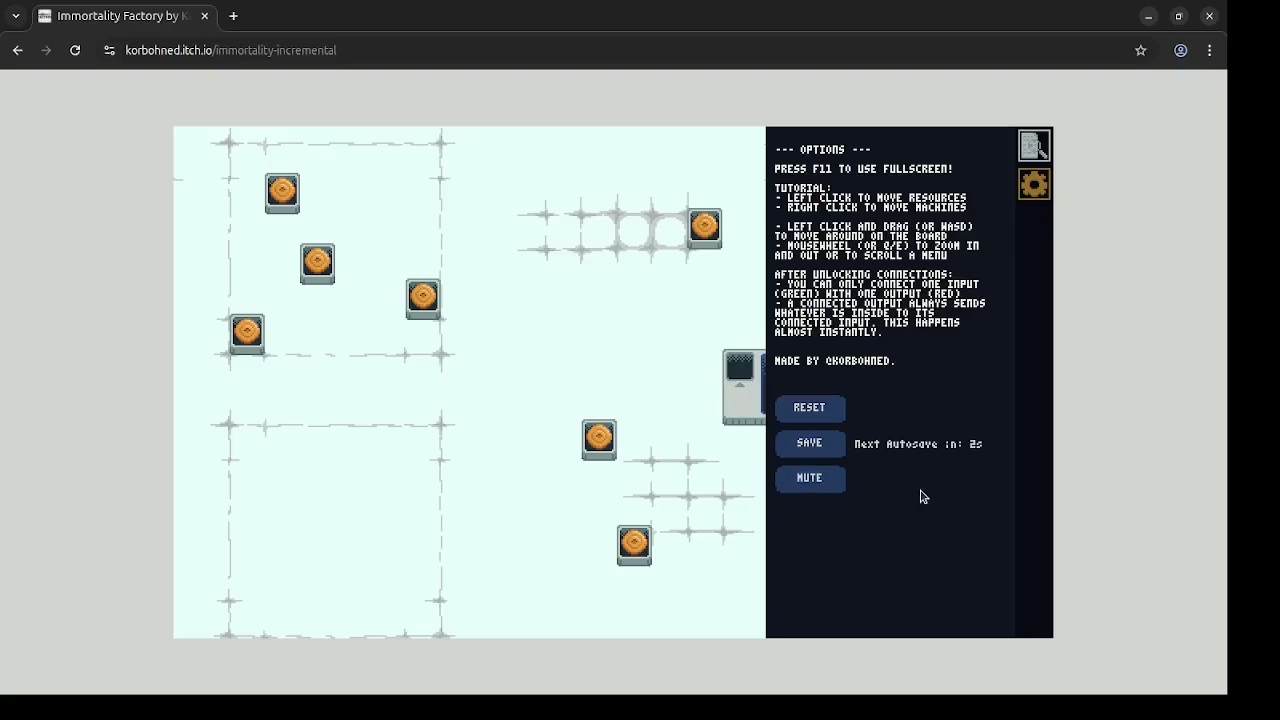Click the orange gear options icon
This screenshot has height=720, width=1280.
[x=1034, y=184]
